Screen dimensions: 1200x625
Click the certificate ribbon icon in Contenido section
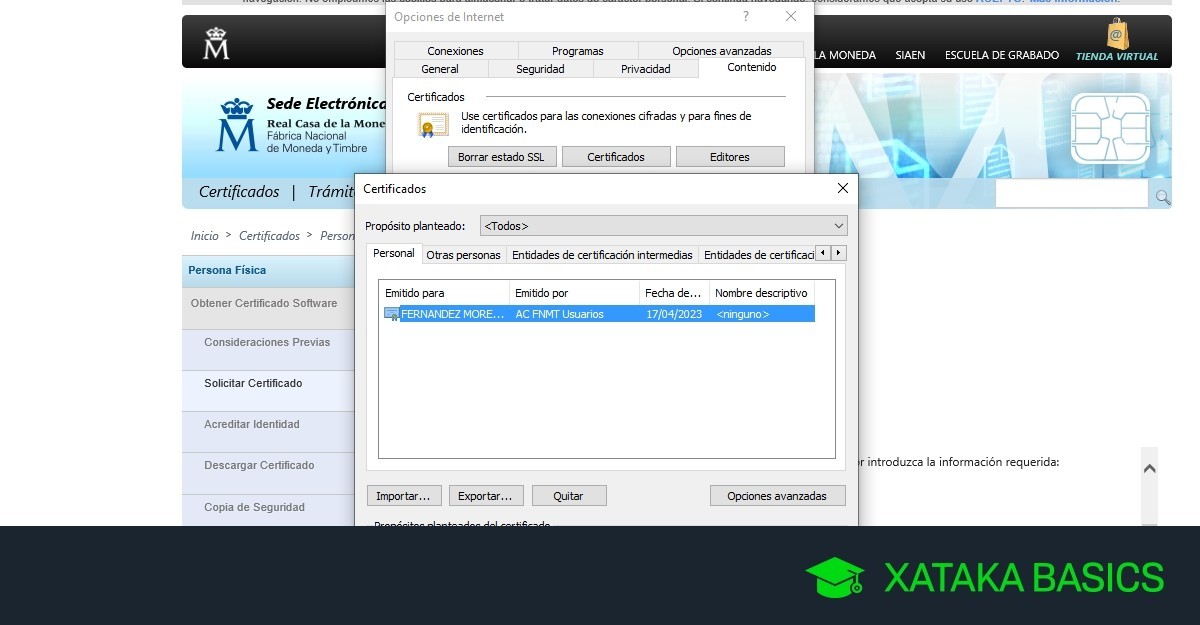click(x=432, y=122)
